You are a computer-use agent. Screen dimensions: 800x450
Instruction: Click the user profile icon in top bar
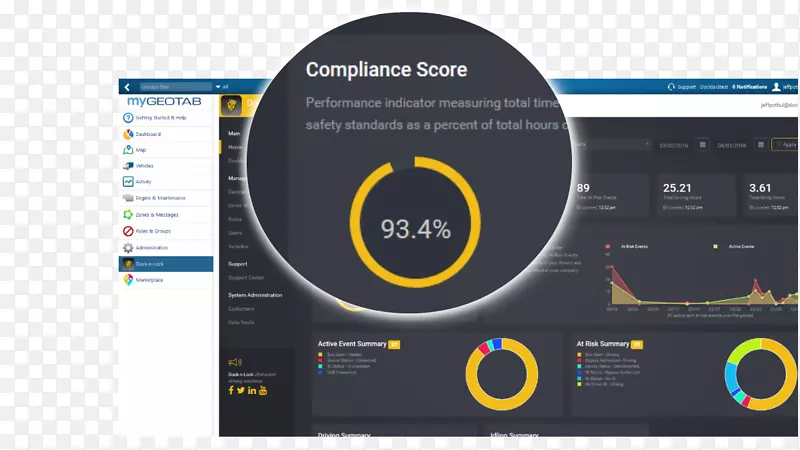[776, 87]
